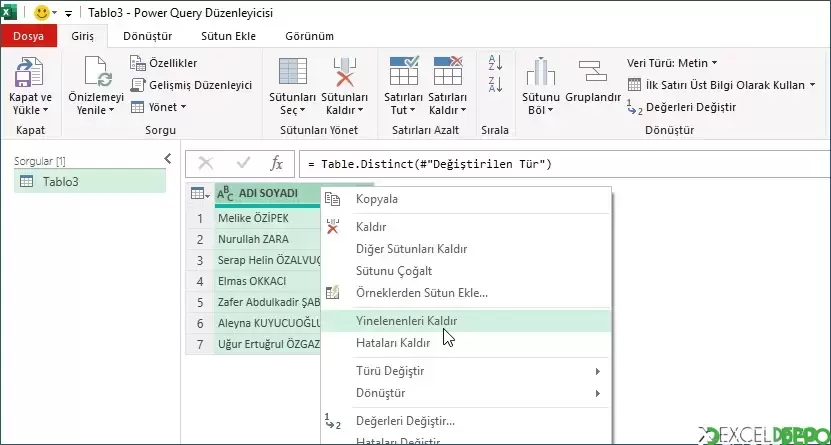Click Değerleri Değiştir in the ribbon
831x445 pixels.
point(682,107)
